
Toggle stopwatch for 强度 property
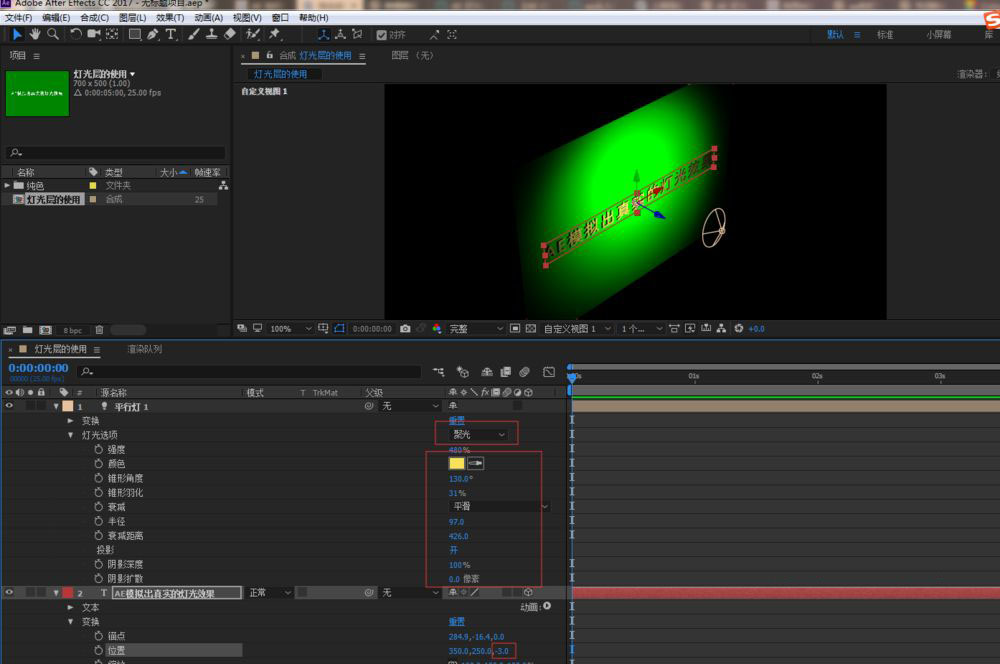click(98, 450)
